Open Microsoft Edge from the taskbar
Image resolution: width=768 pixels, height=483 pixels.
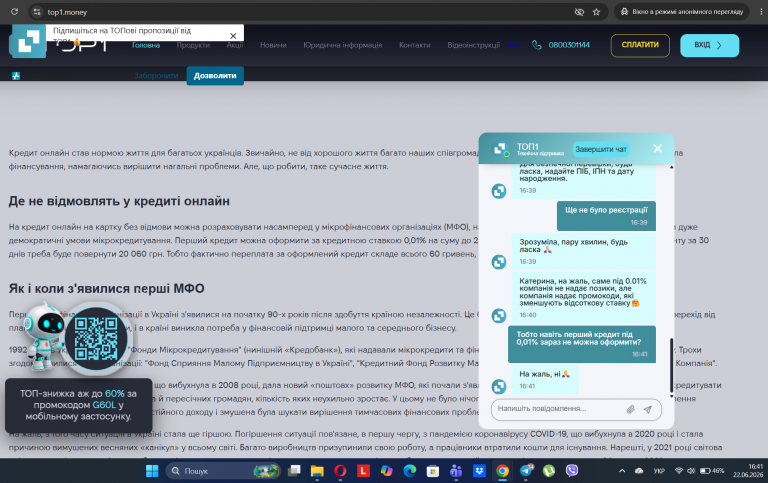pyautogui.click(x=409, y=471)
